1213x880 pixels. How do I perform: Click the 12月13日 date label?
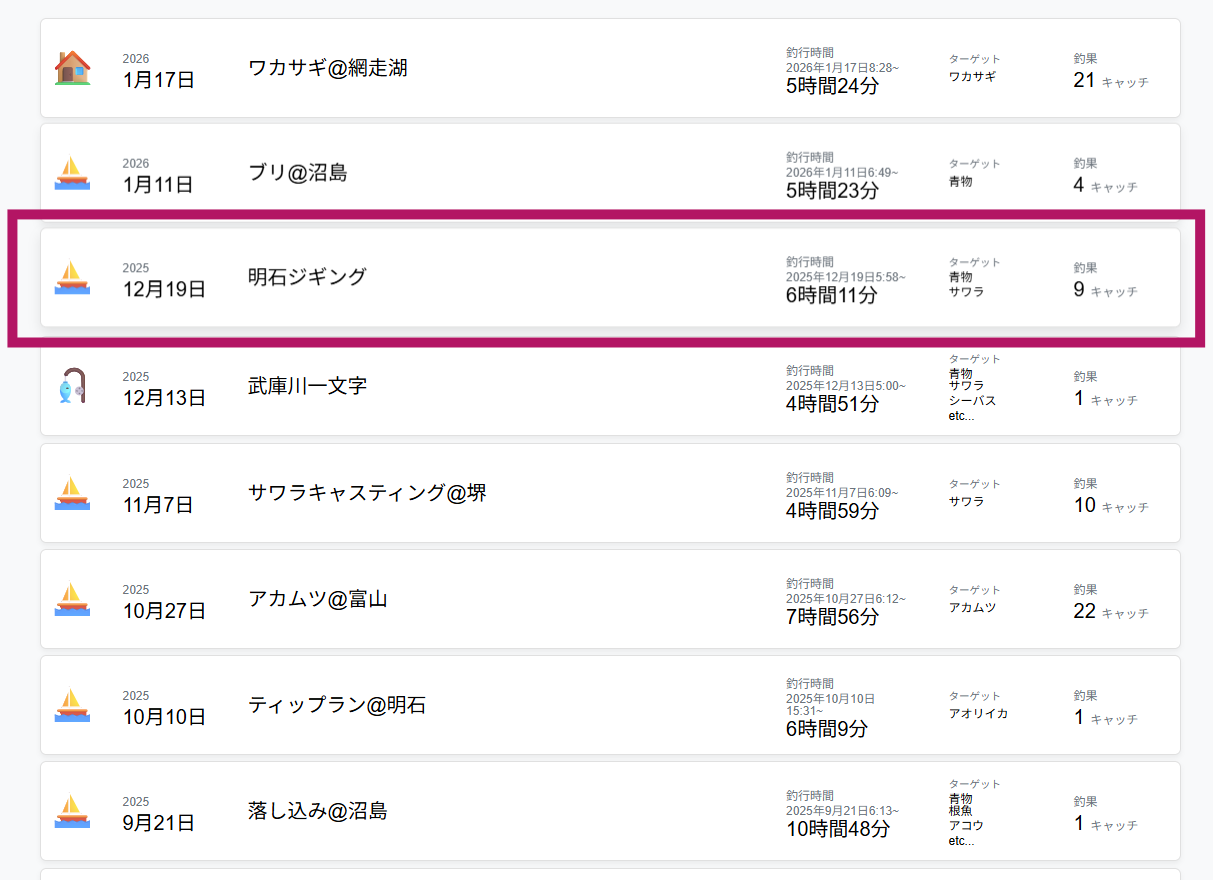click(164, 398)
